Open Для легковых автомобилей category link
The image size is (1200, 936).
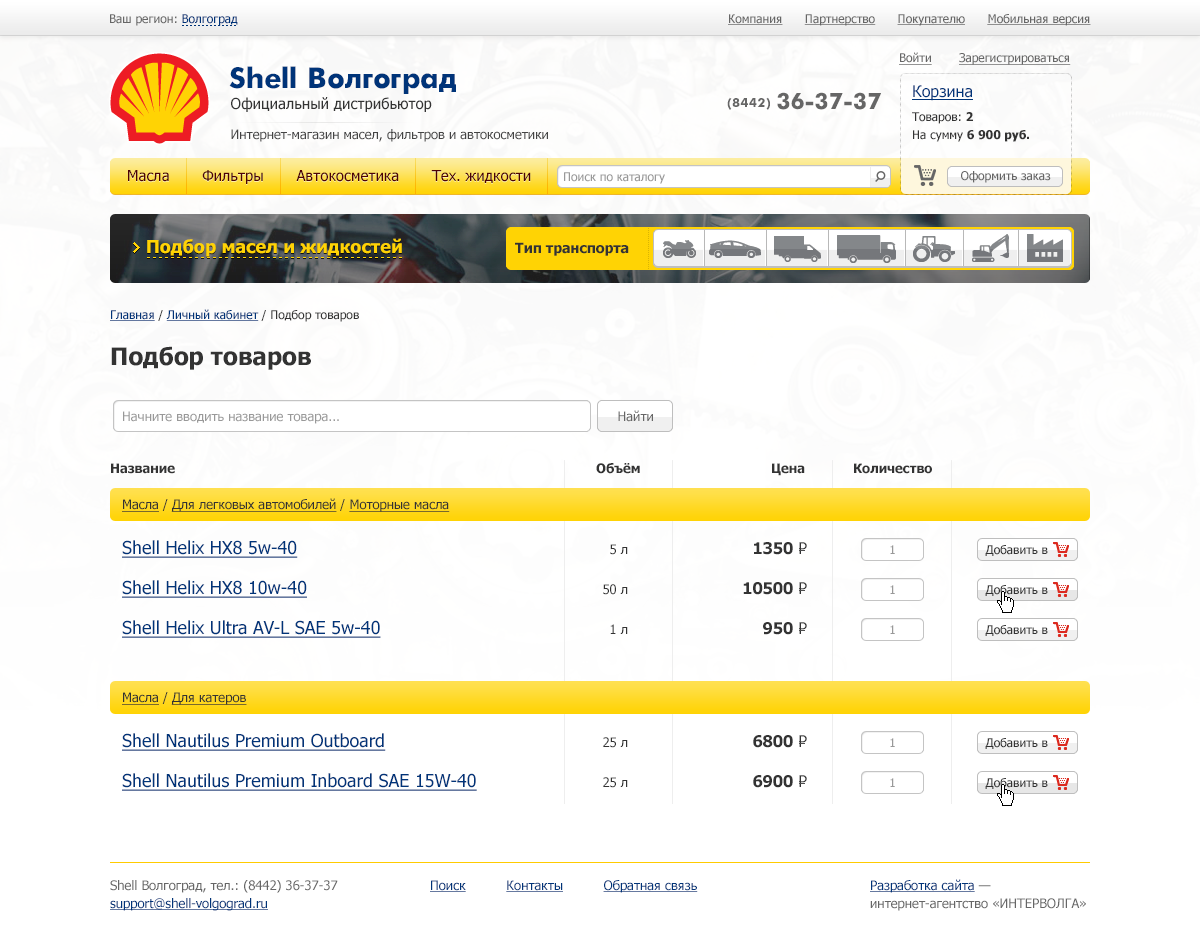[x=254, y=505]
